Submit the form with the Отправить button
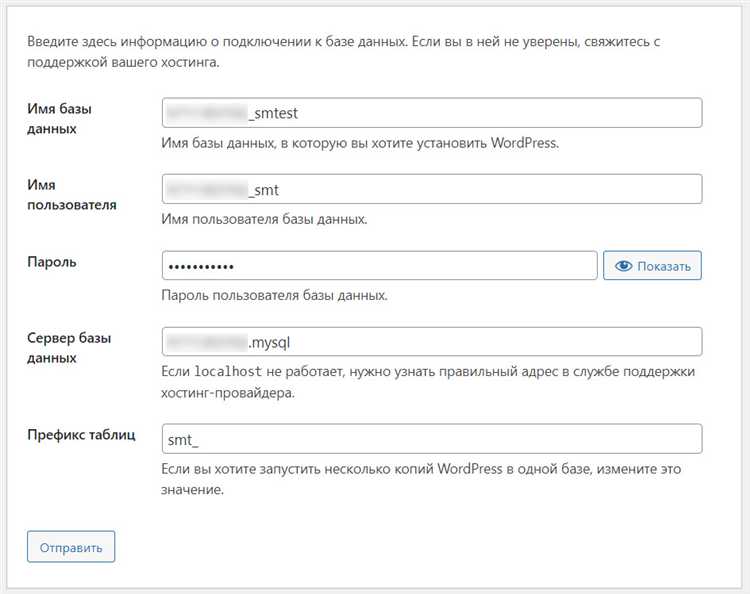 click(71, 547)
